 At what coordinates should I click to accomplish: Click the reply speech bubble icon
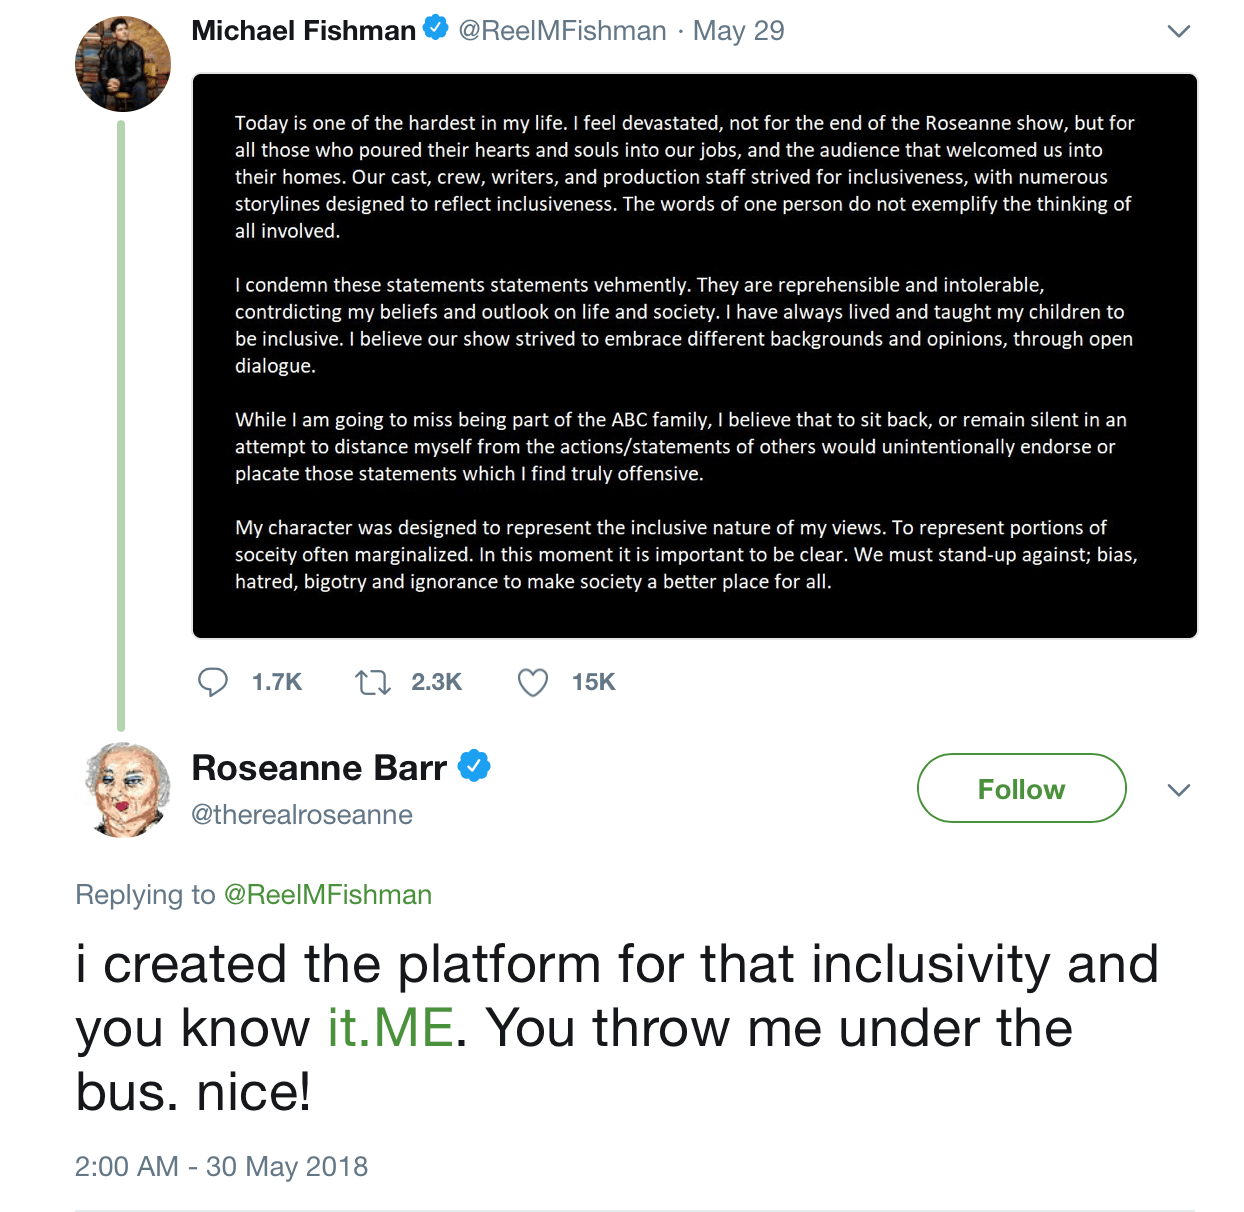coord(212,682)
